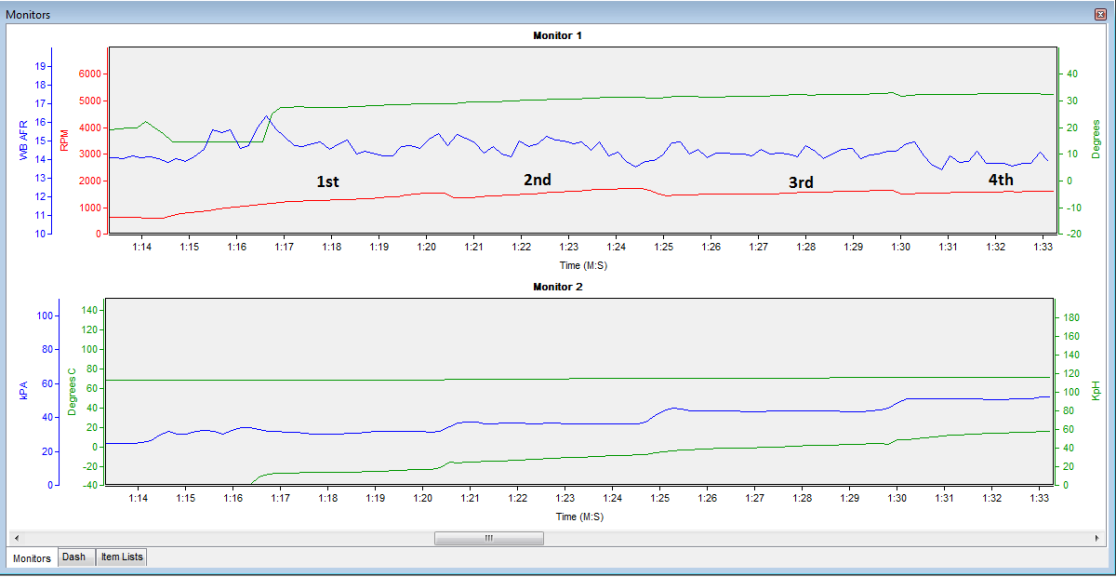Click the Degrees axis label in Monitor 1
Image resolution: width=1116 pixels, height=577 pixels.
tap(1095, 139)
